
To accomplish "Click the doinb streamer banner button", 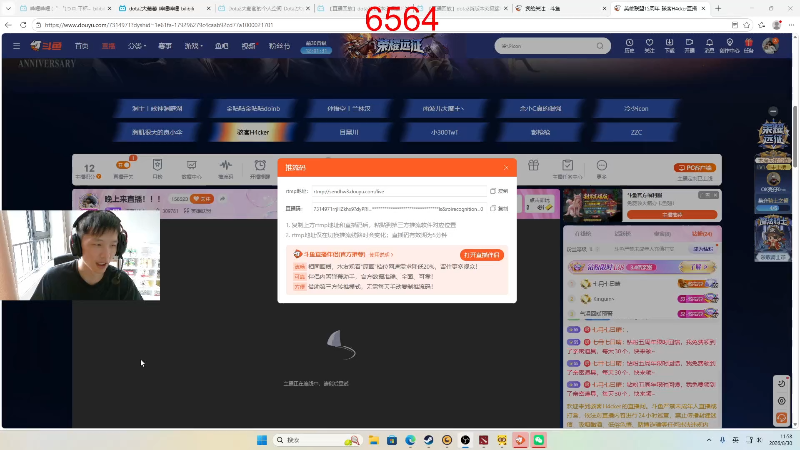I will tap(253, 109).
